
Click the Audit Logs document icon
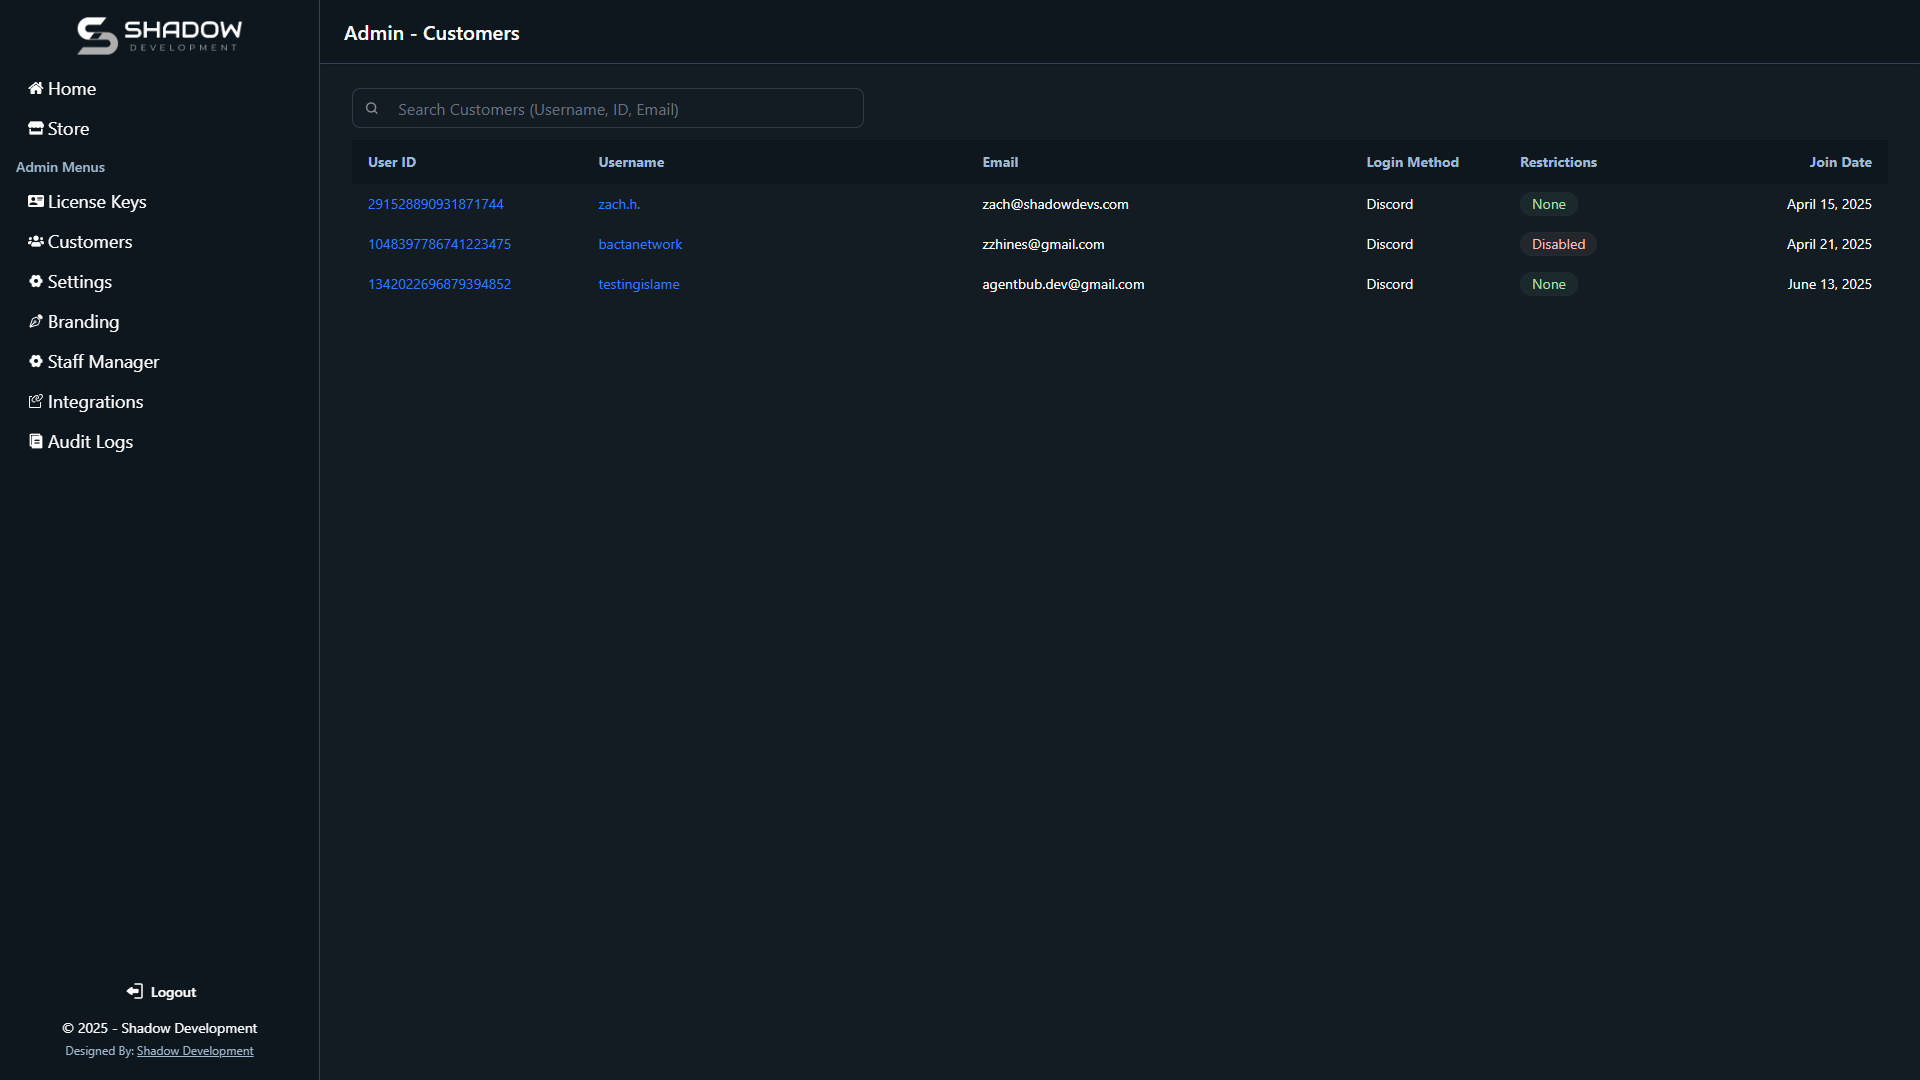coord(36,442)
